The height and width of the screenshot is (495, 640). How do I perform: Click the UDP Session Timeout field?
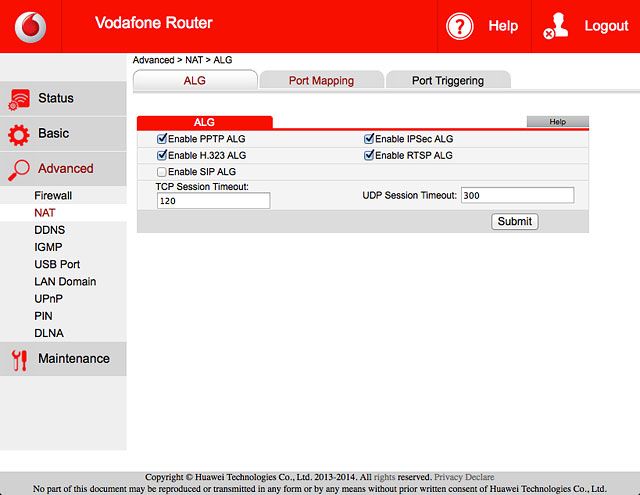pos(518,195)
